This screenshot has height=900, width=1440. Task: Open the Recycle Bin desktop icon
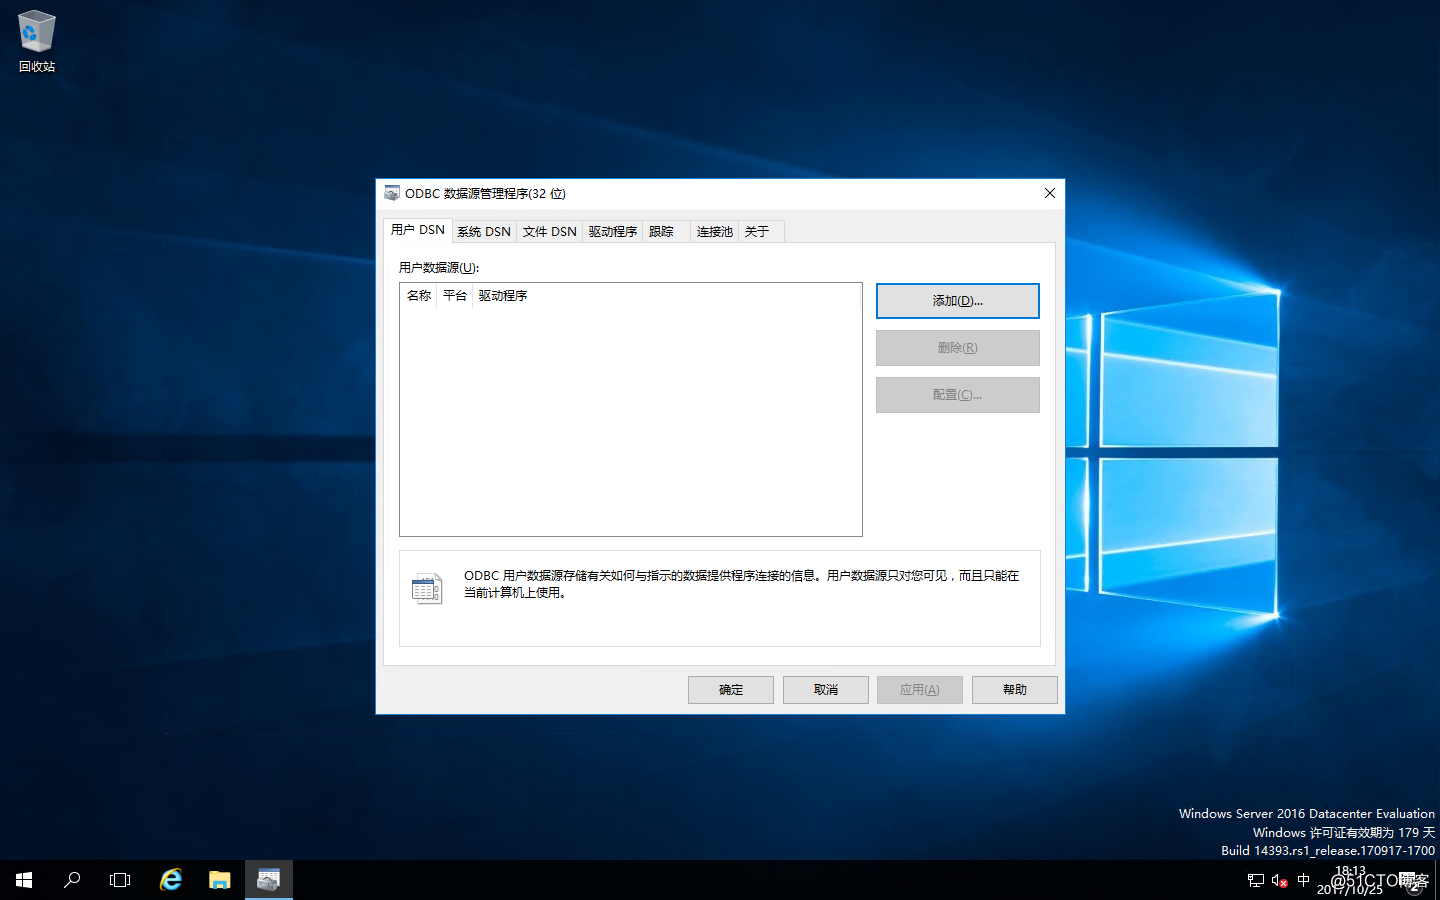(x=37, y=42)
